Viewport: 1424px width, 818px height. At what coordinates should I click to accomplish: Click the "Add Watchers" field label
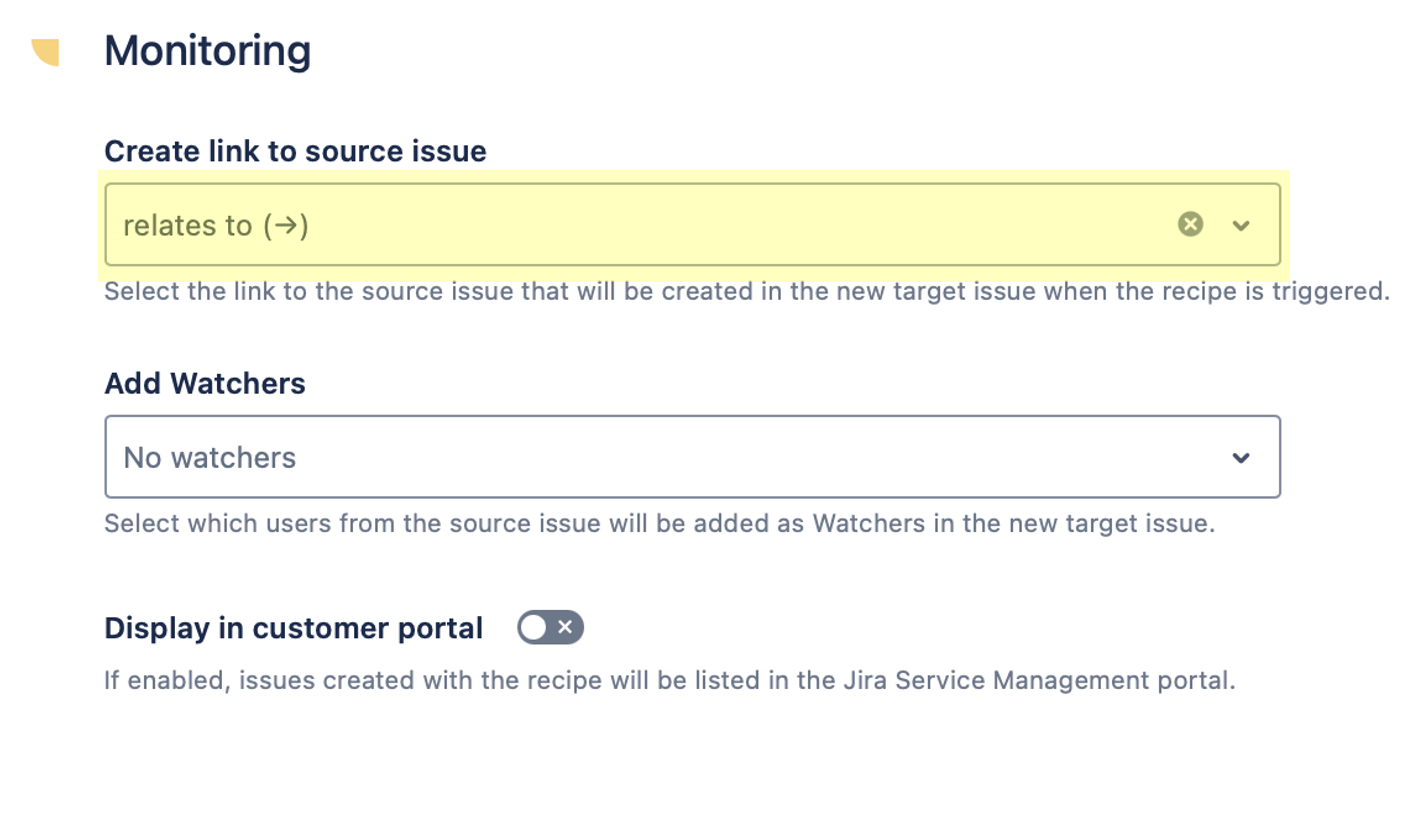205,383
